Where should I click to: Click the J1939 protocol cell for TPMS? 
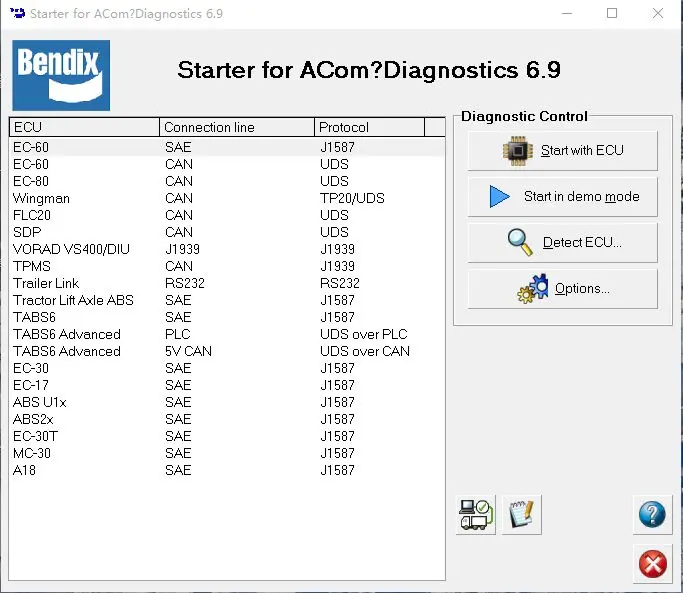(338, 266)
